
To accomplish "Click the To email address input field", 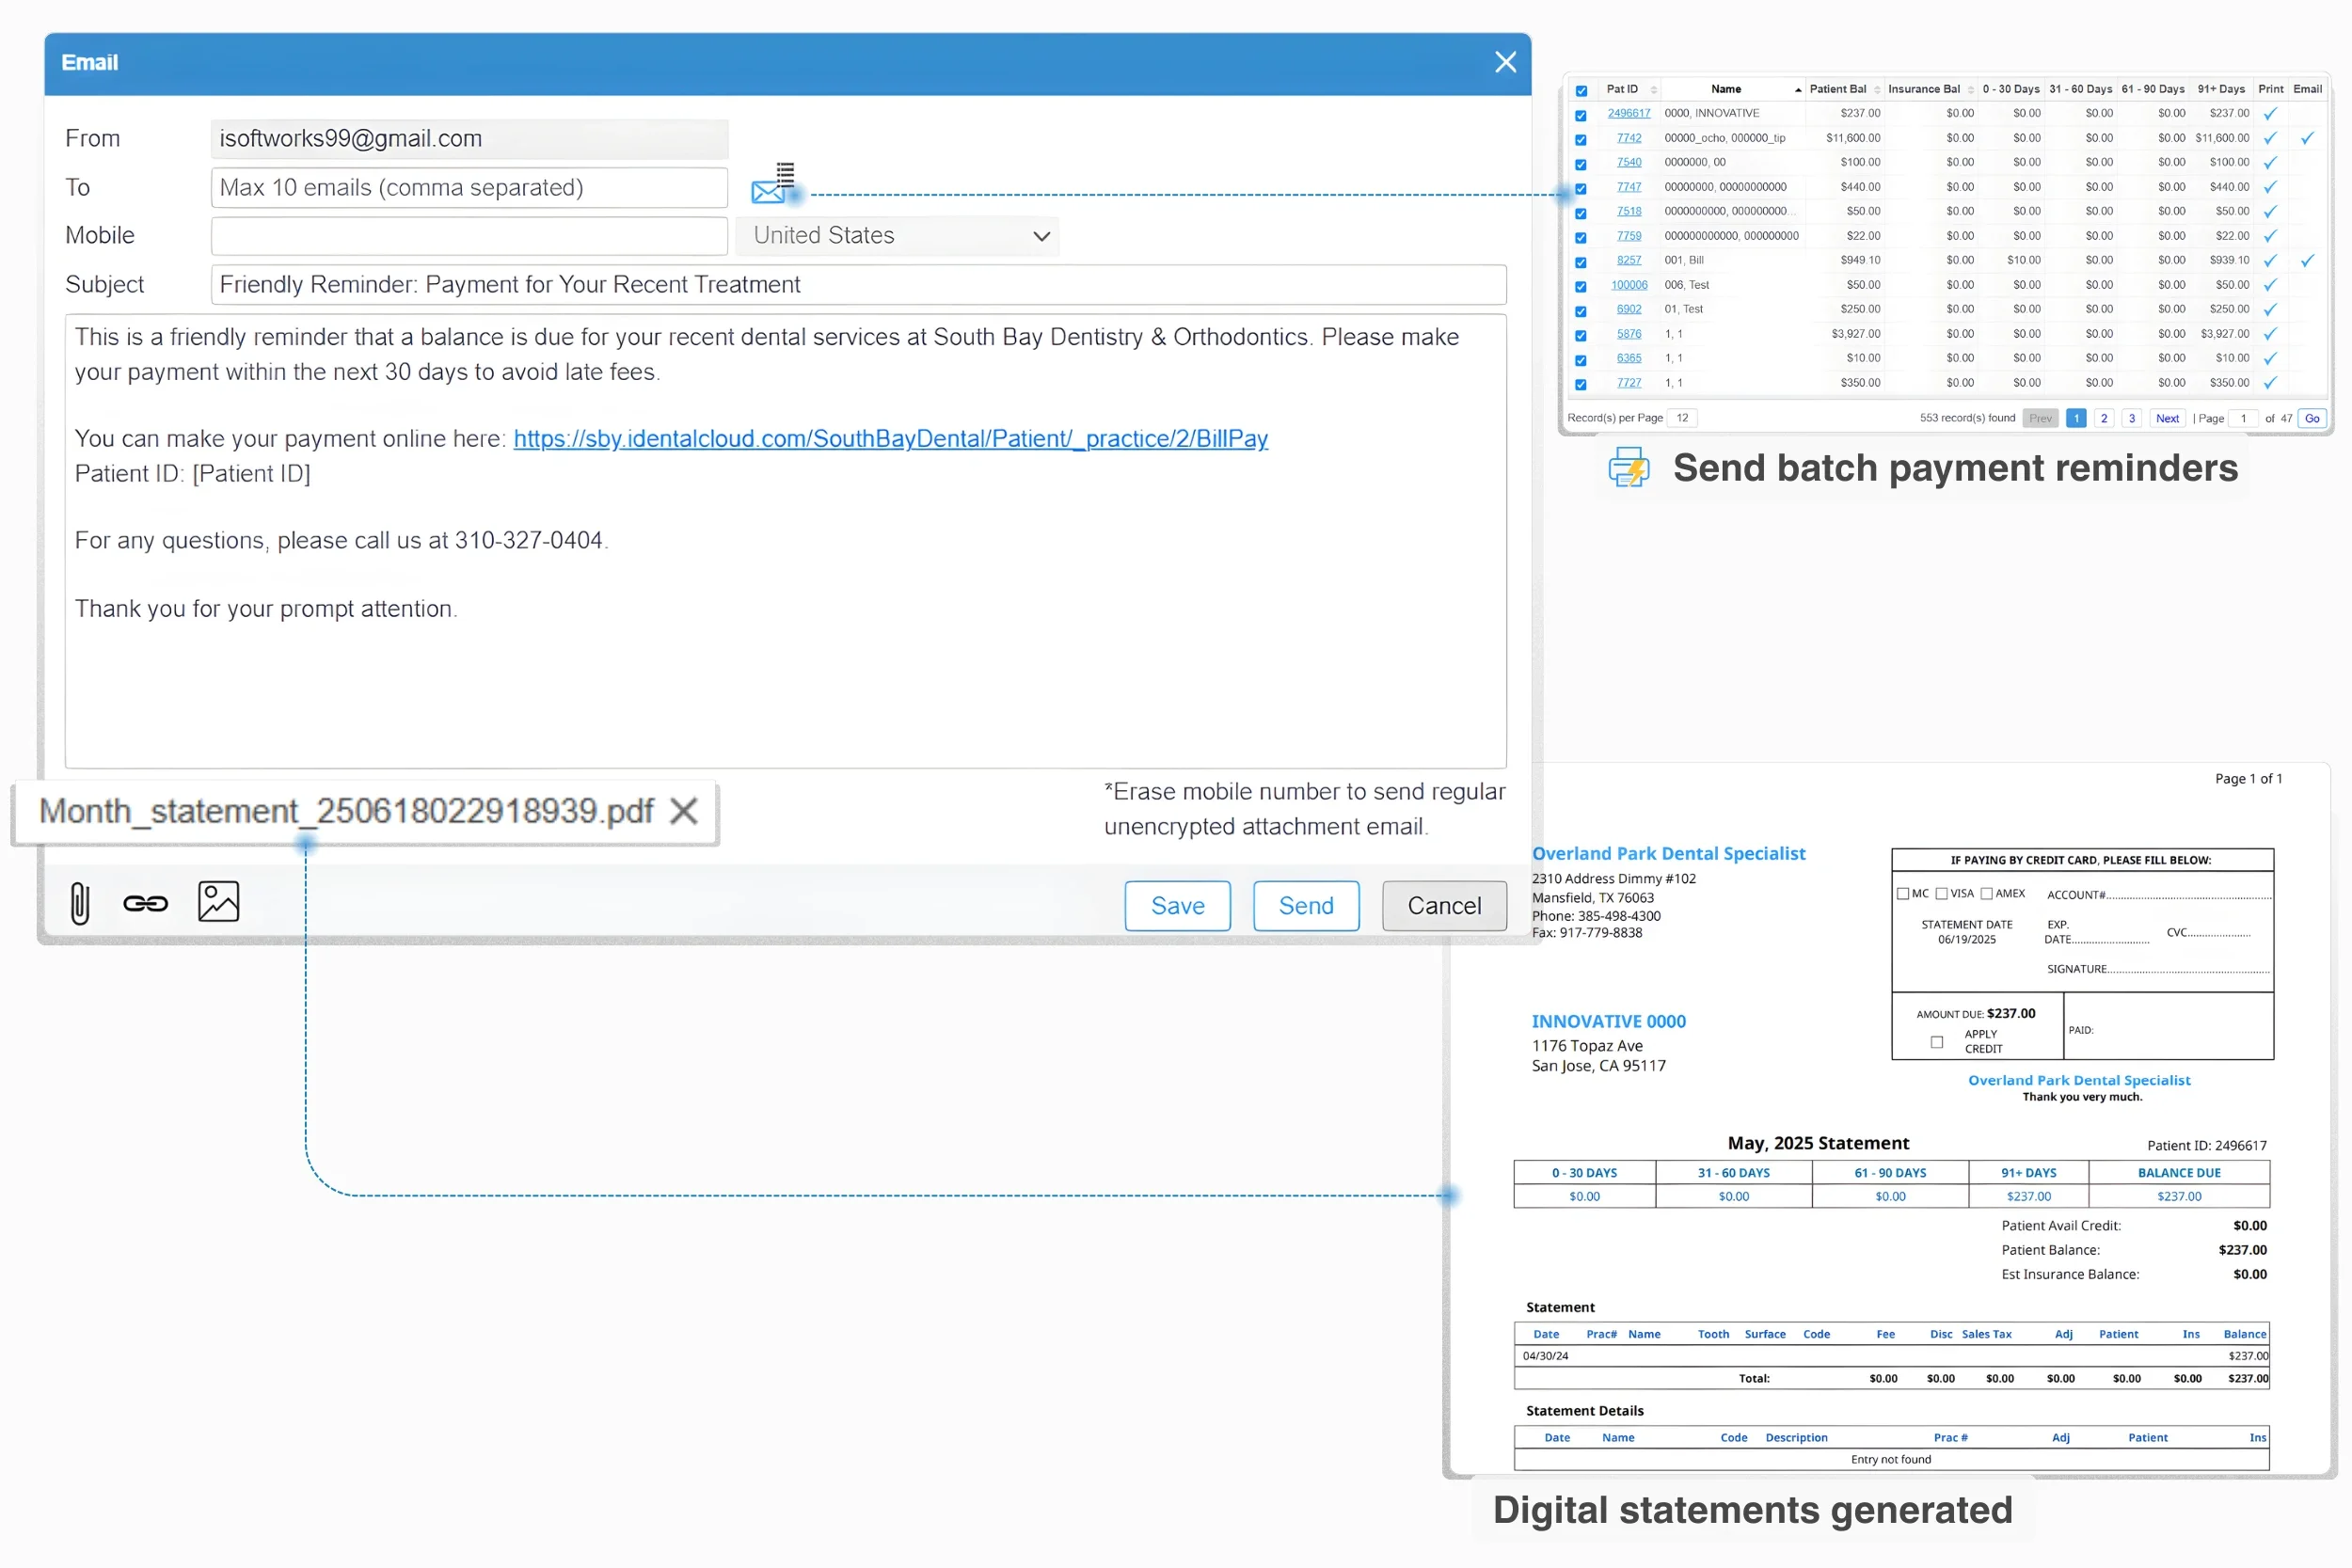I will point(469,187).
